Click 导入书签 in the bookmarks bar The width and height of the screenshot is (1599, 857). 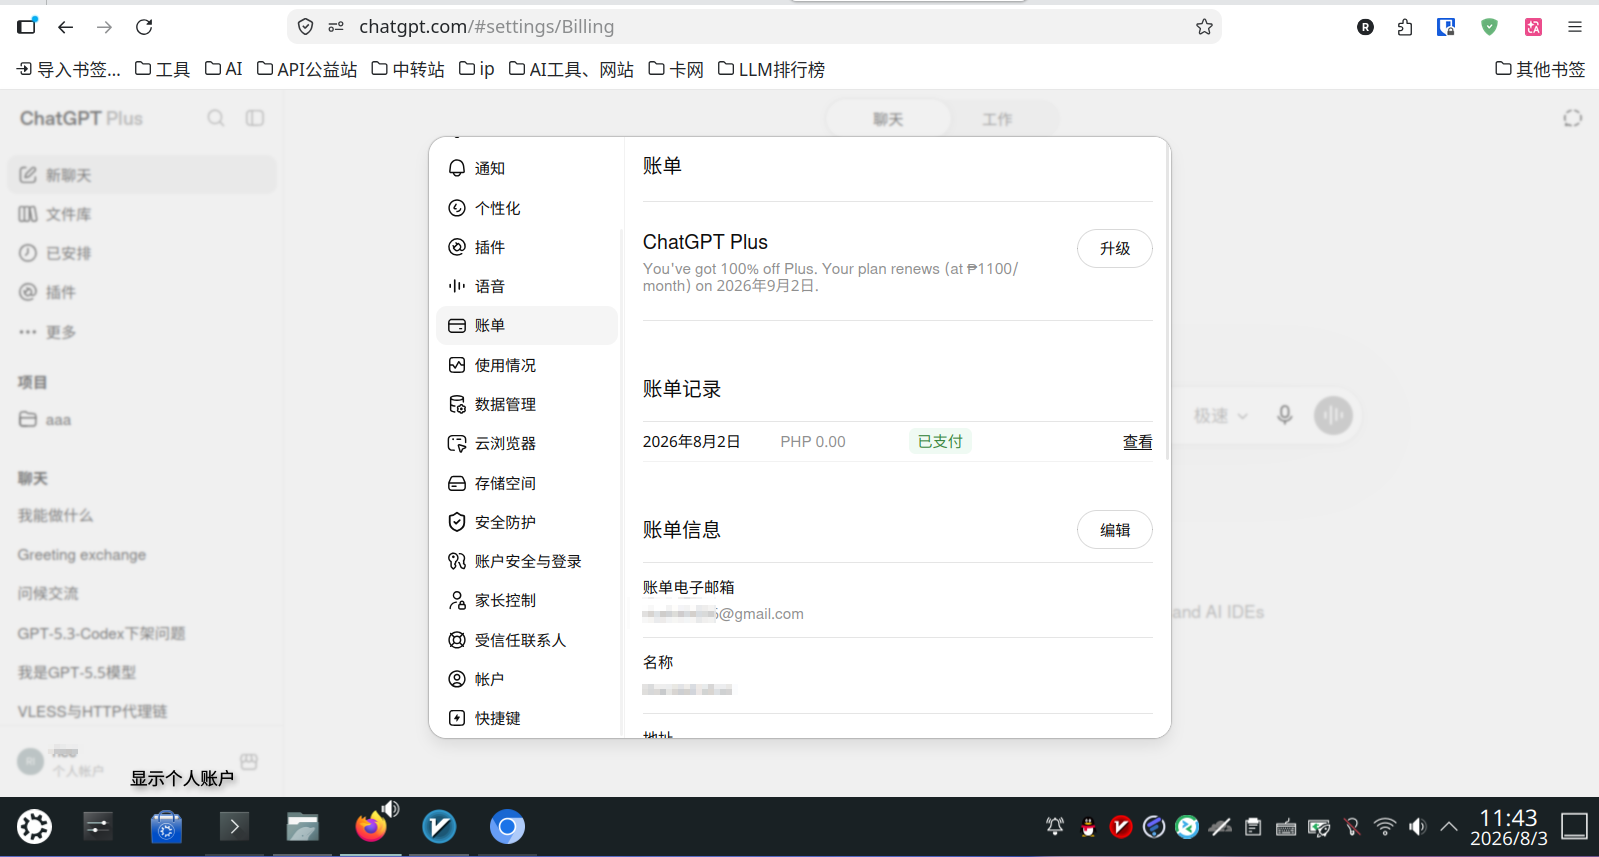click(x=68, y=69)
